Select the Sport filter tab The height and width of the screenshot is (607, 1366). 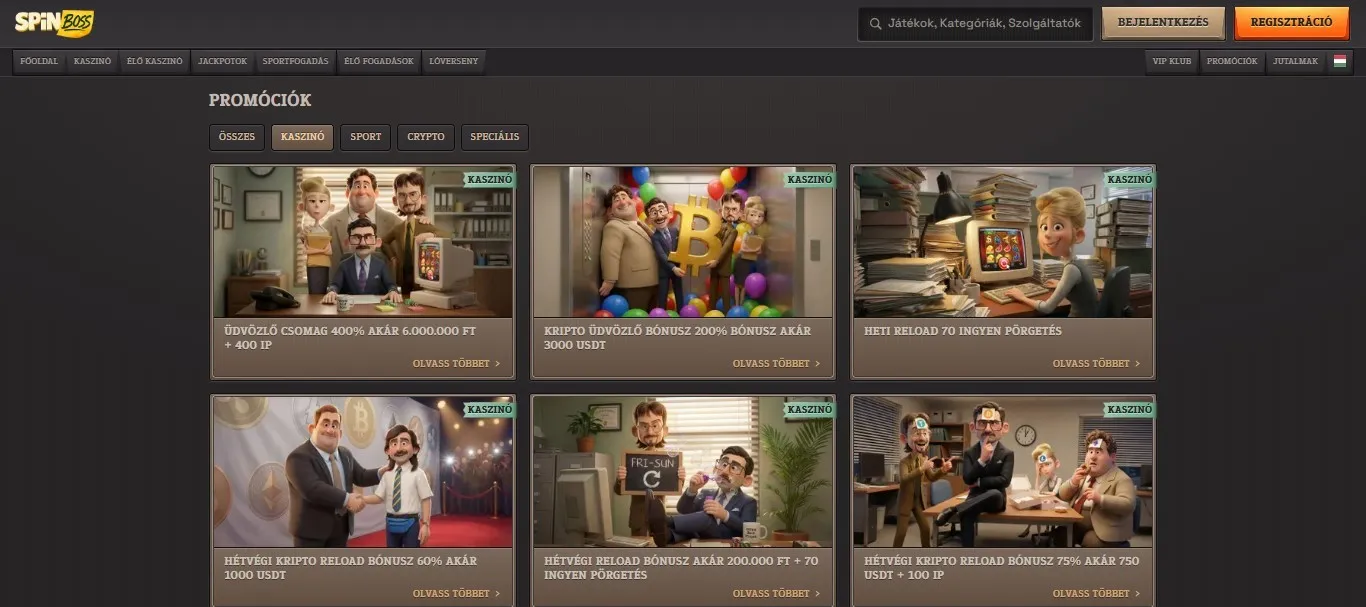(366, 137)
